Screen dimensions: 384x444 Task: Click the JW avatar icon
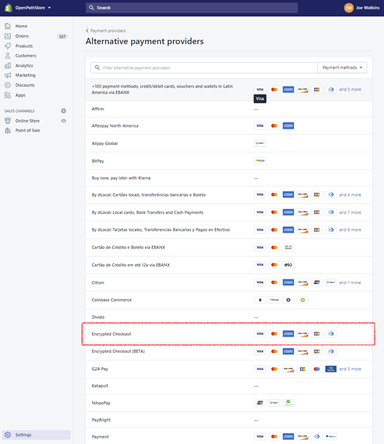click(348, 8)
